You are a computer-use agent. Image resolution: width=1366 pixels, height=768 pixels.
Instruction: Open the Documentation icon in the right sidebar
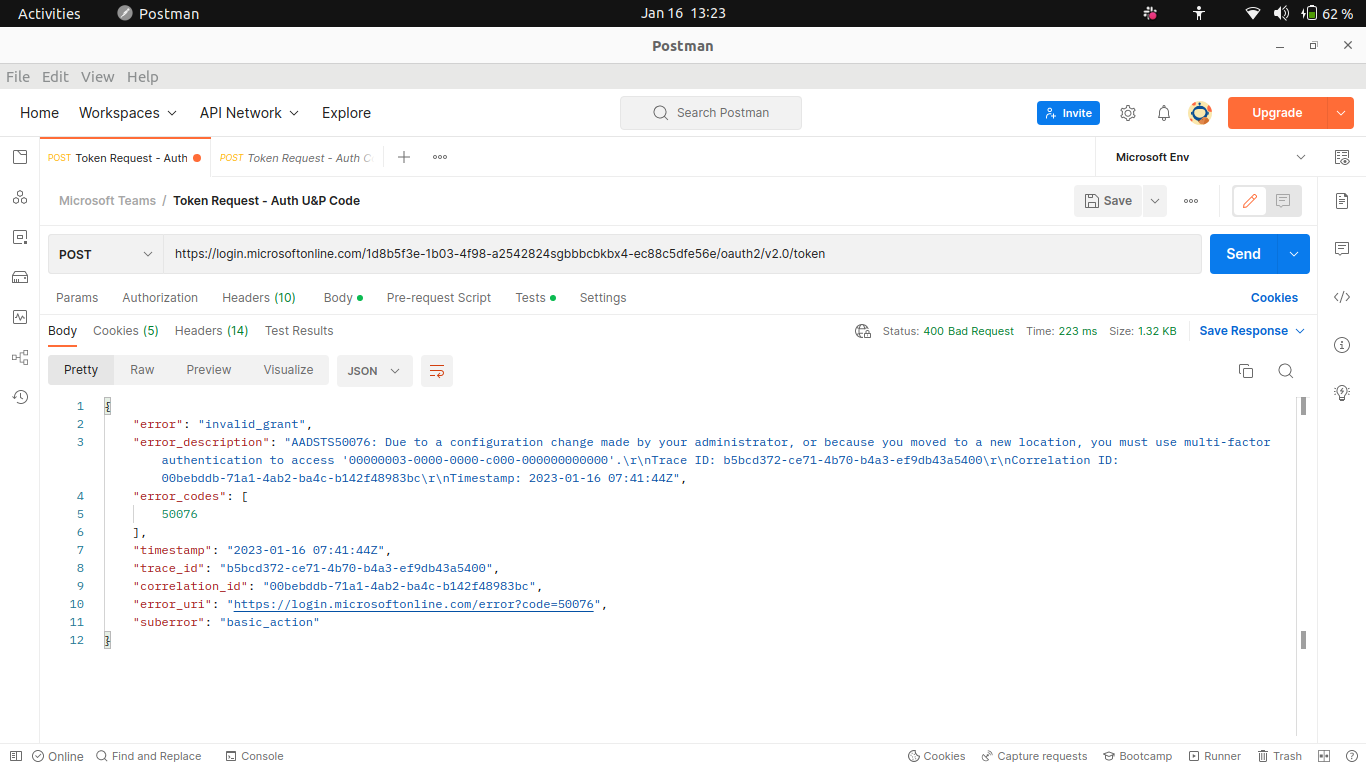[x=1342, y=201]
